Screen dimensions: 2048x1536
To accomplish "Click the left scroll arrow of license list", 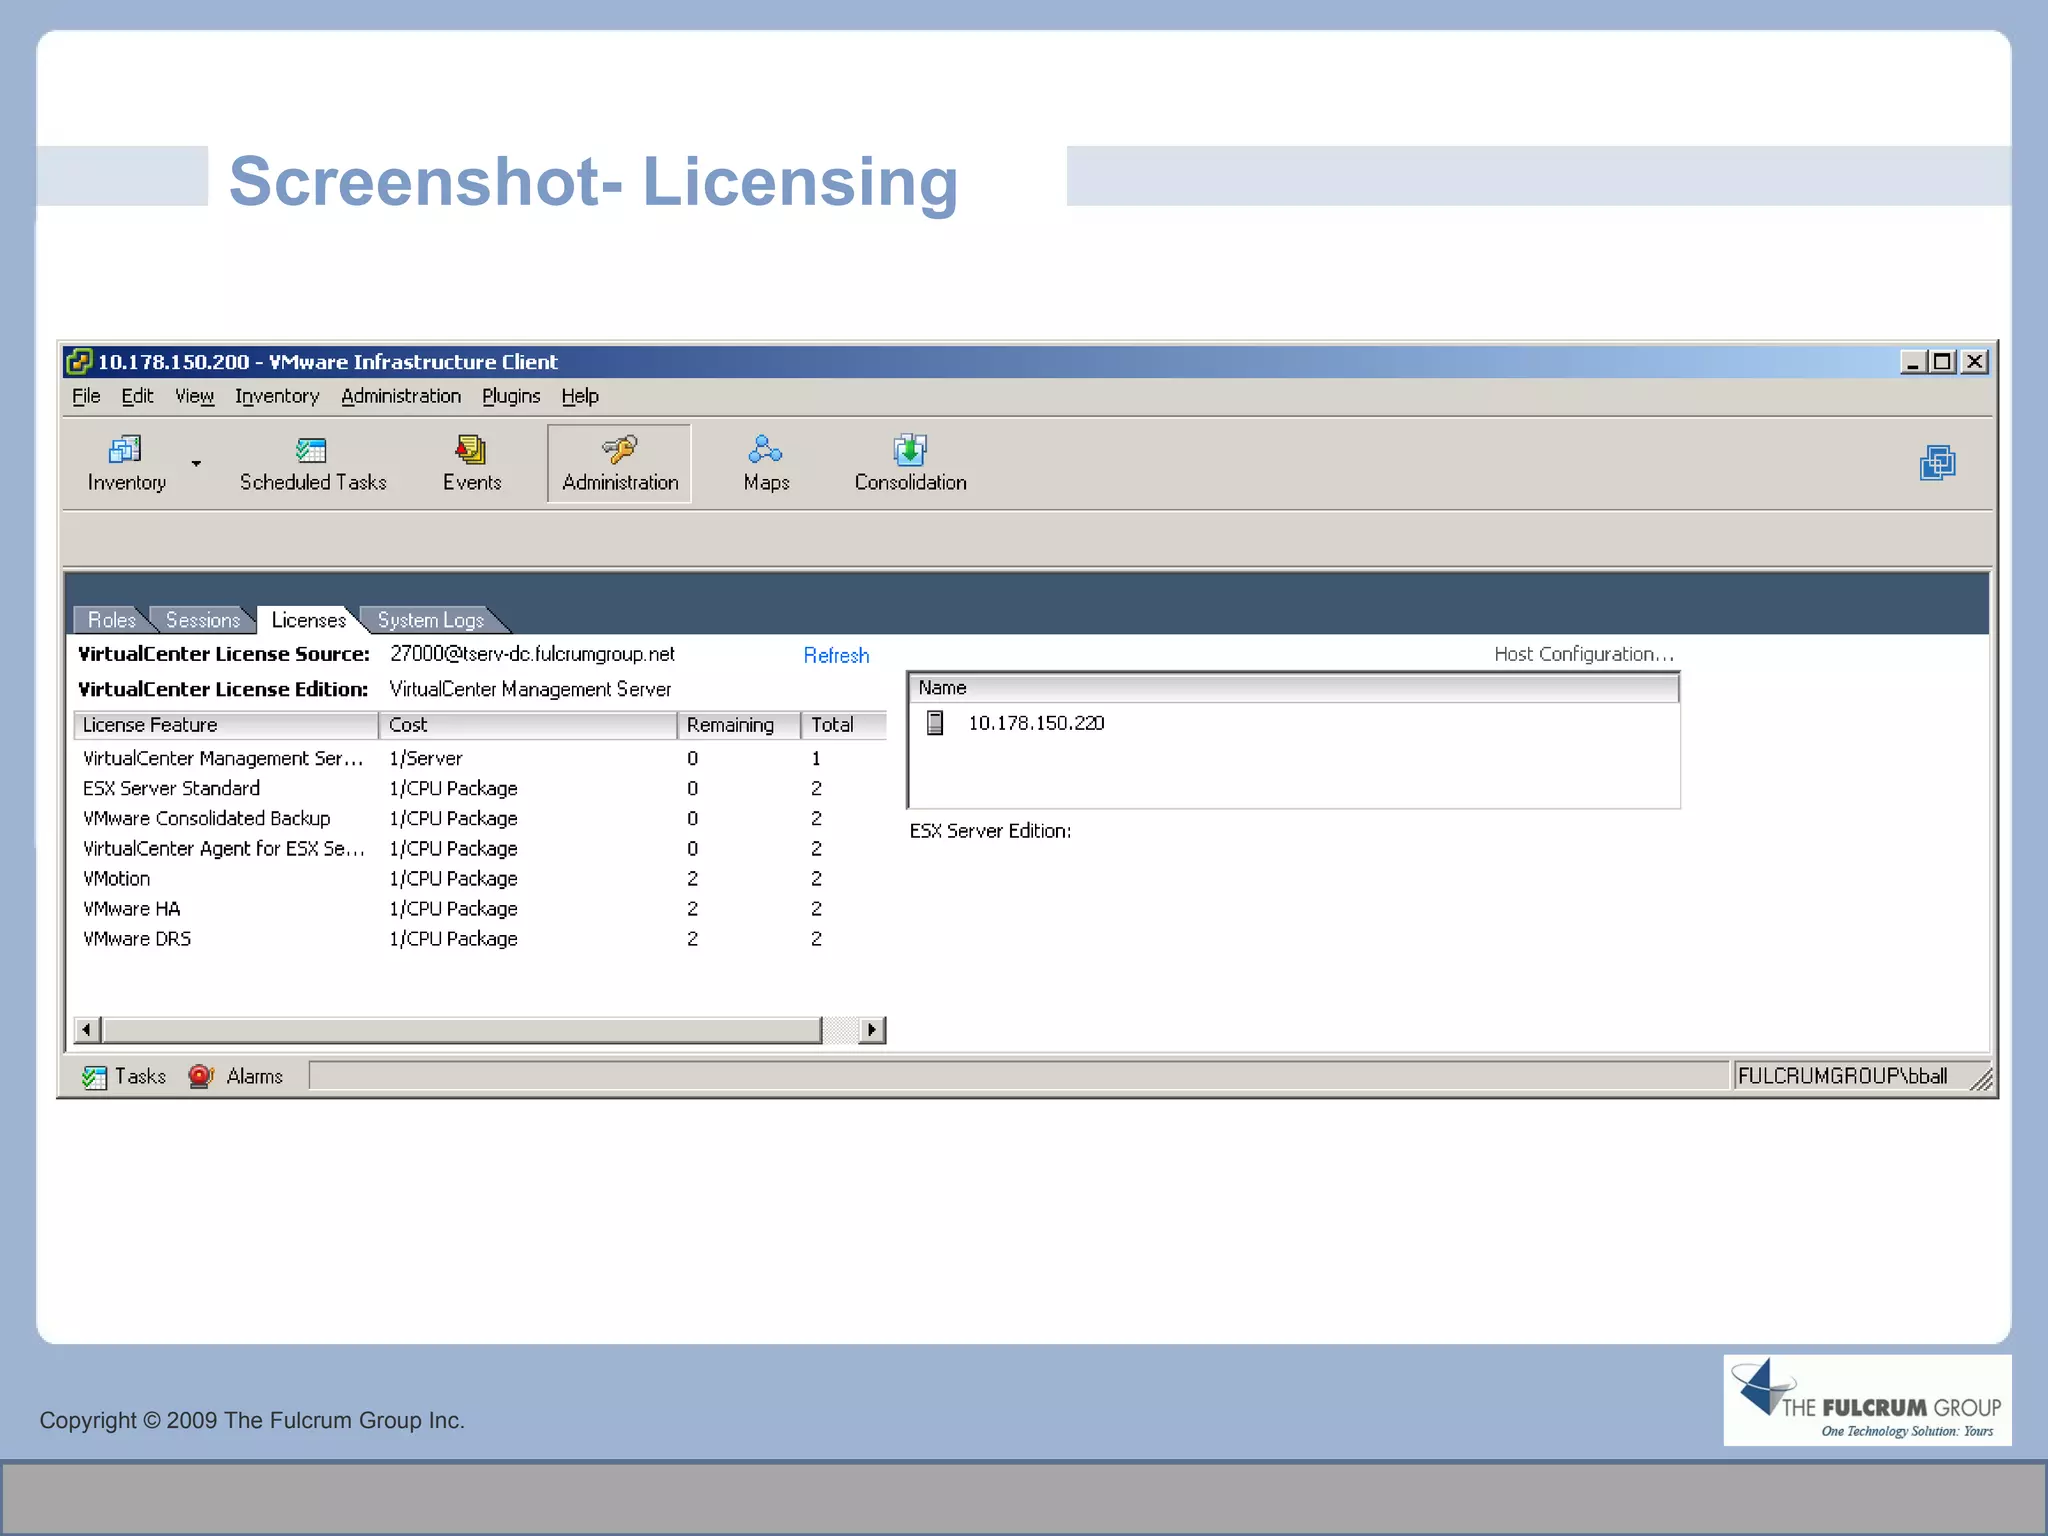I will tap(87, 1030).
